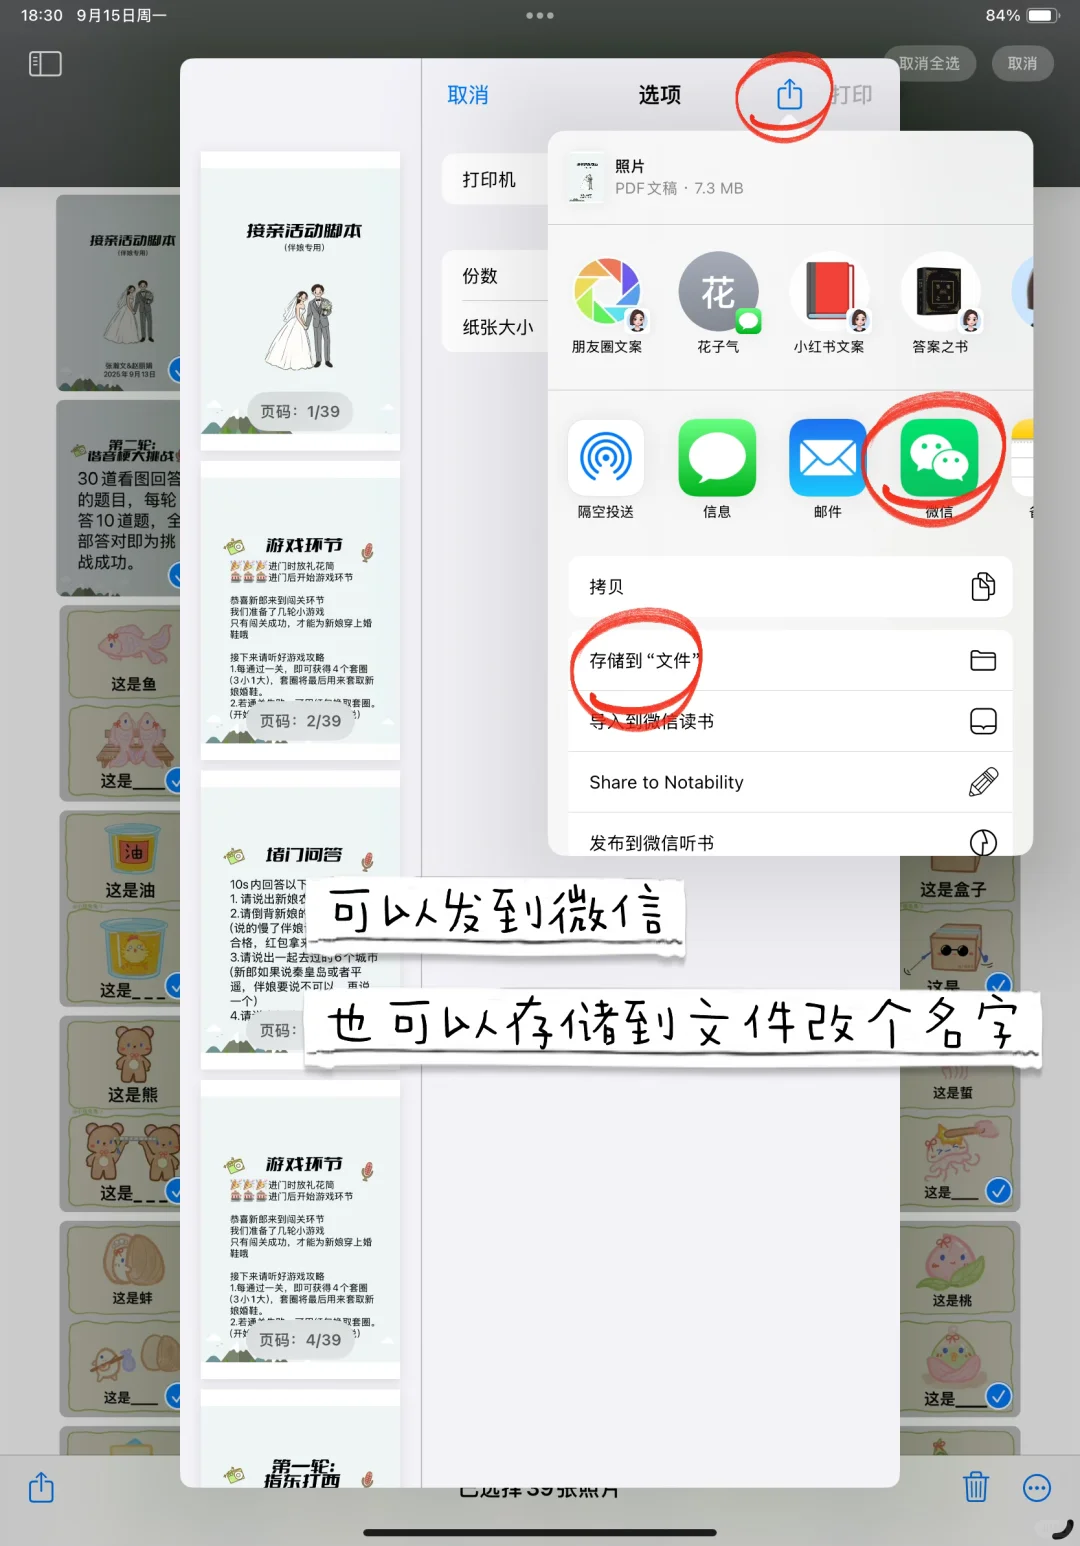The height and width of the screenshot is (1546, 1080).
Task: Open the 打印机 printer selection row
Action: click(x=489, y=180)
